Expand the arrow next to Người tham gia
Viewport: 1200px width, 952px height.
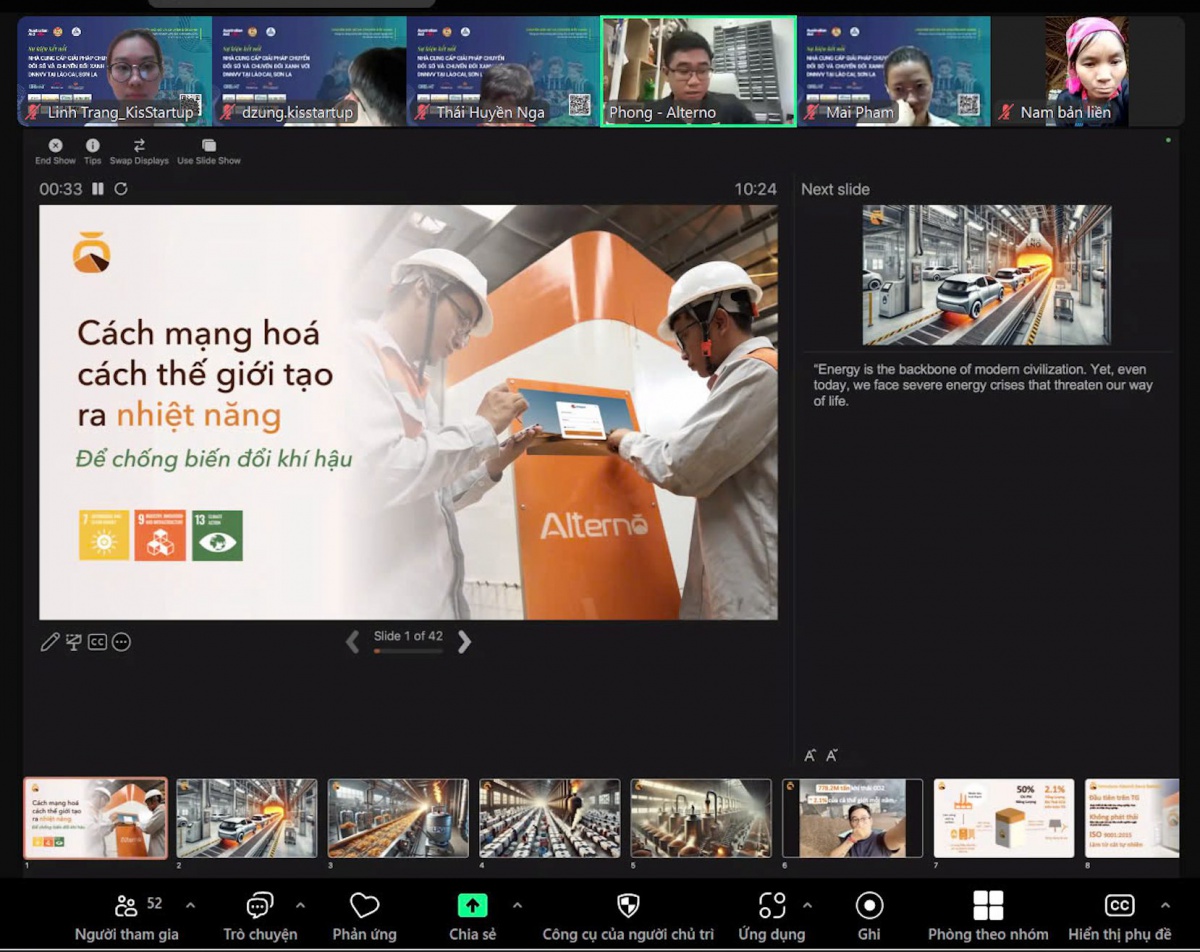pyautogui.click(x=191, y=906)
